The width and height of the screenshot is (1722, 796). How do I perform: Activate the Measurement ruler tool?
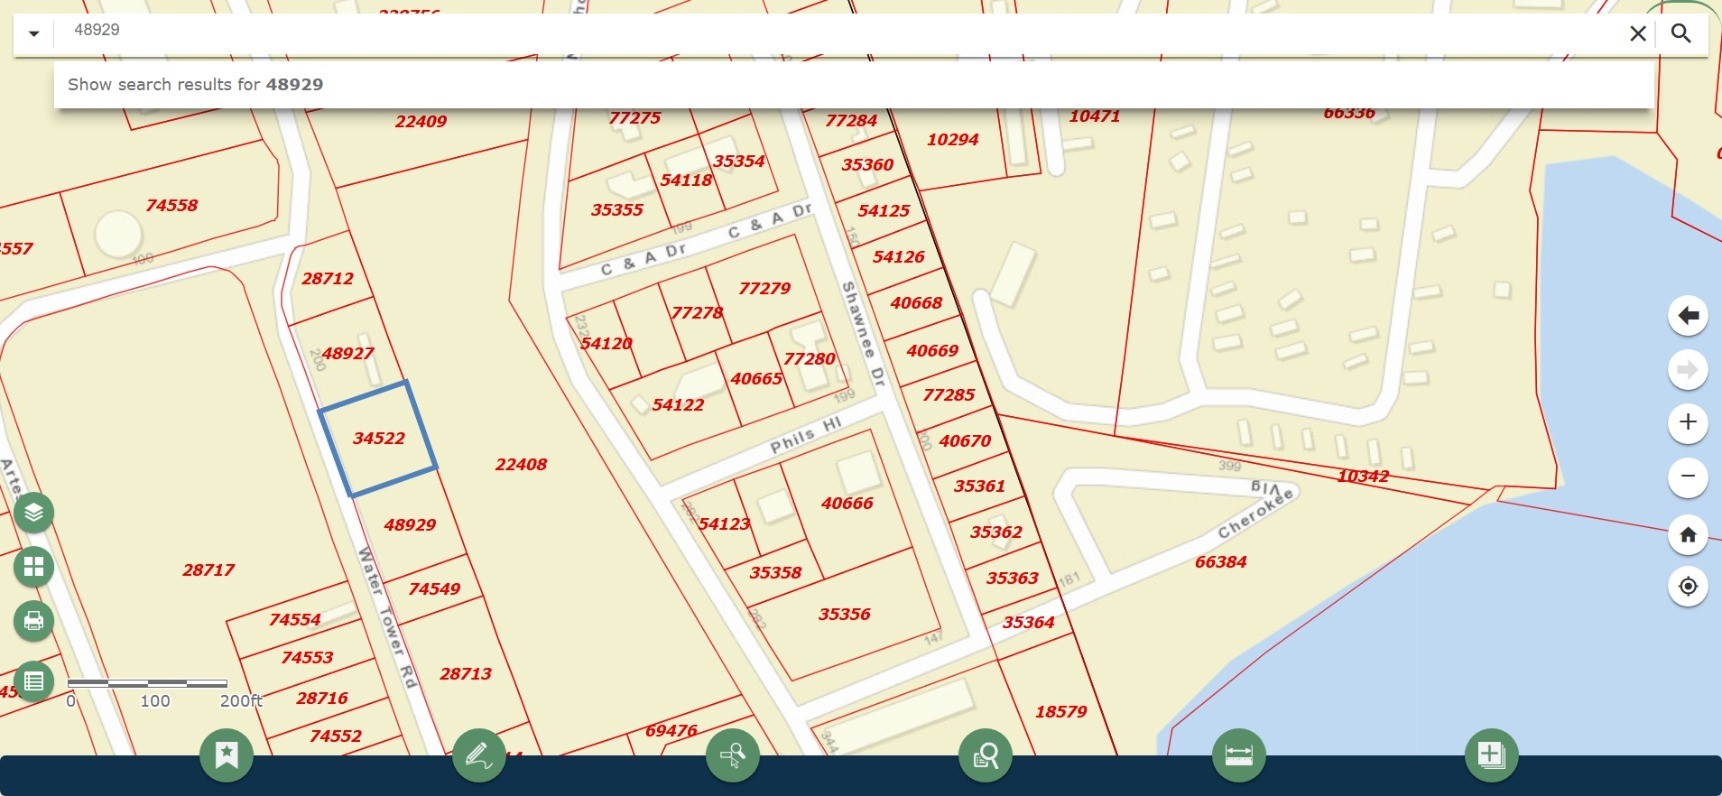click(x=1238, y=755)
